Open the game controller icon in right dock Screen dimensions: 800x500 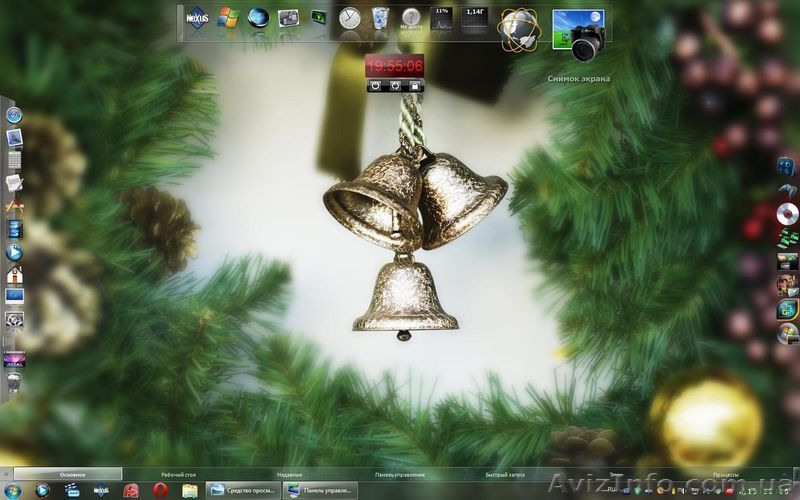788,191
